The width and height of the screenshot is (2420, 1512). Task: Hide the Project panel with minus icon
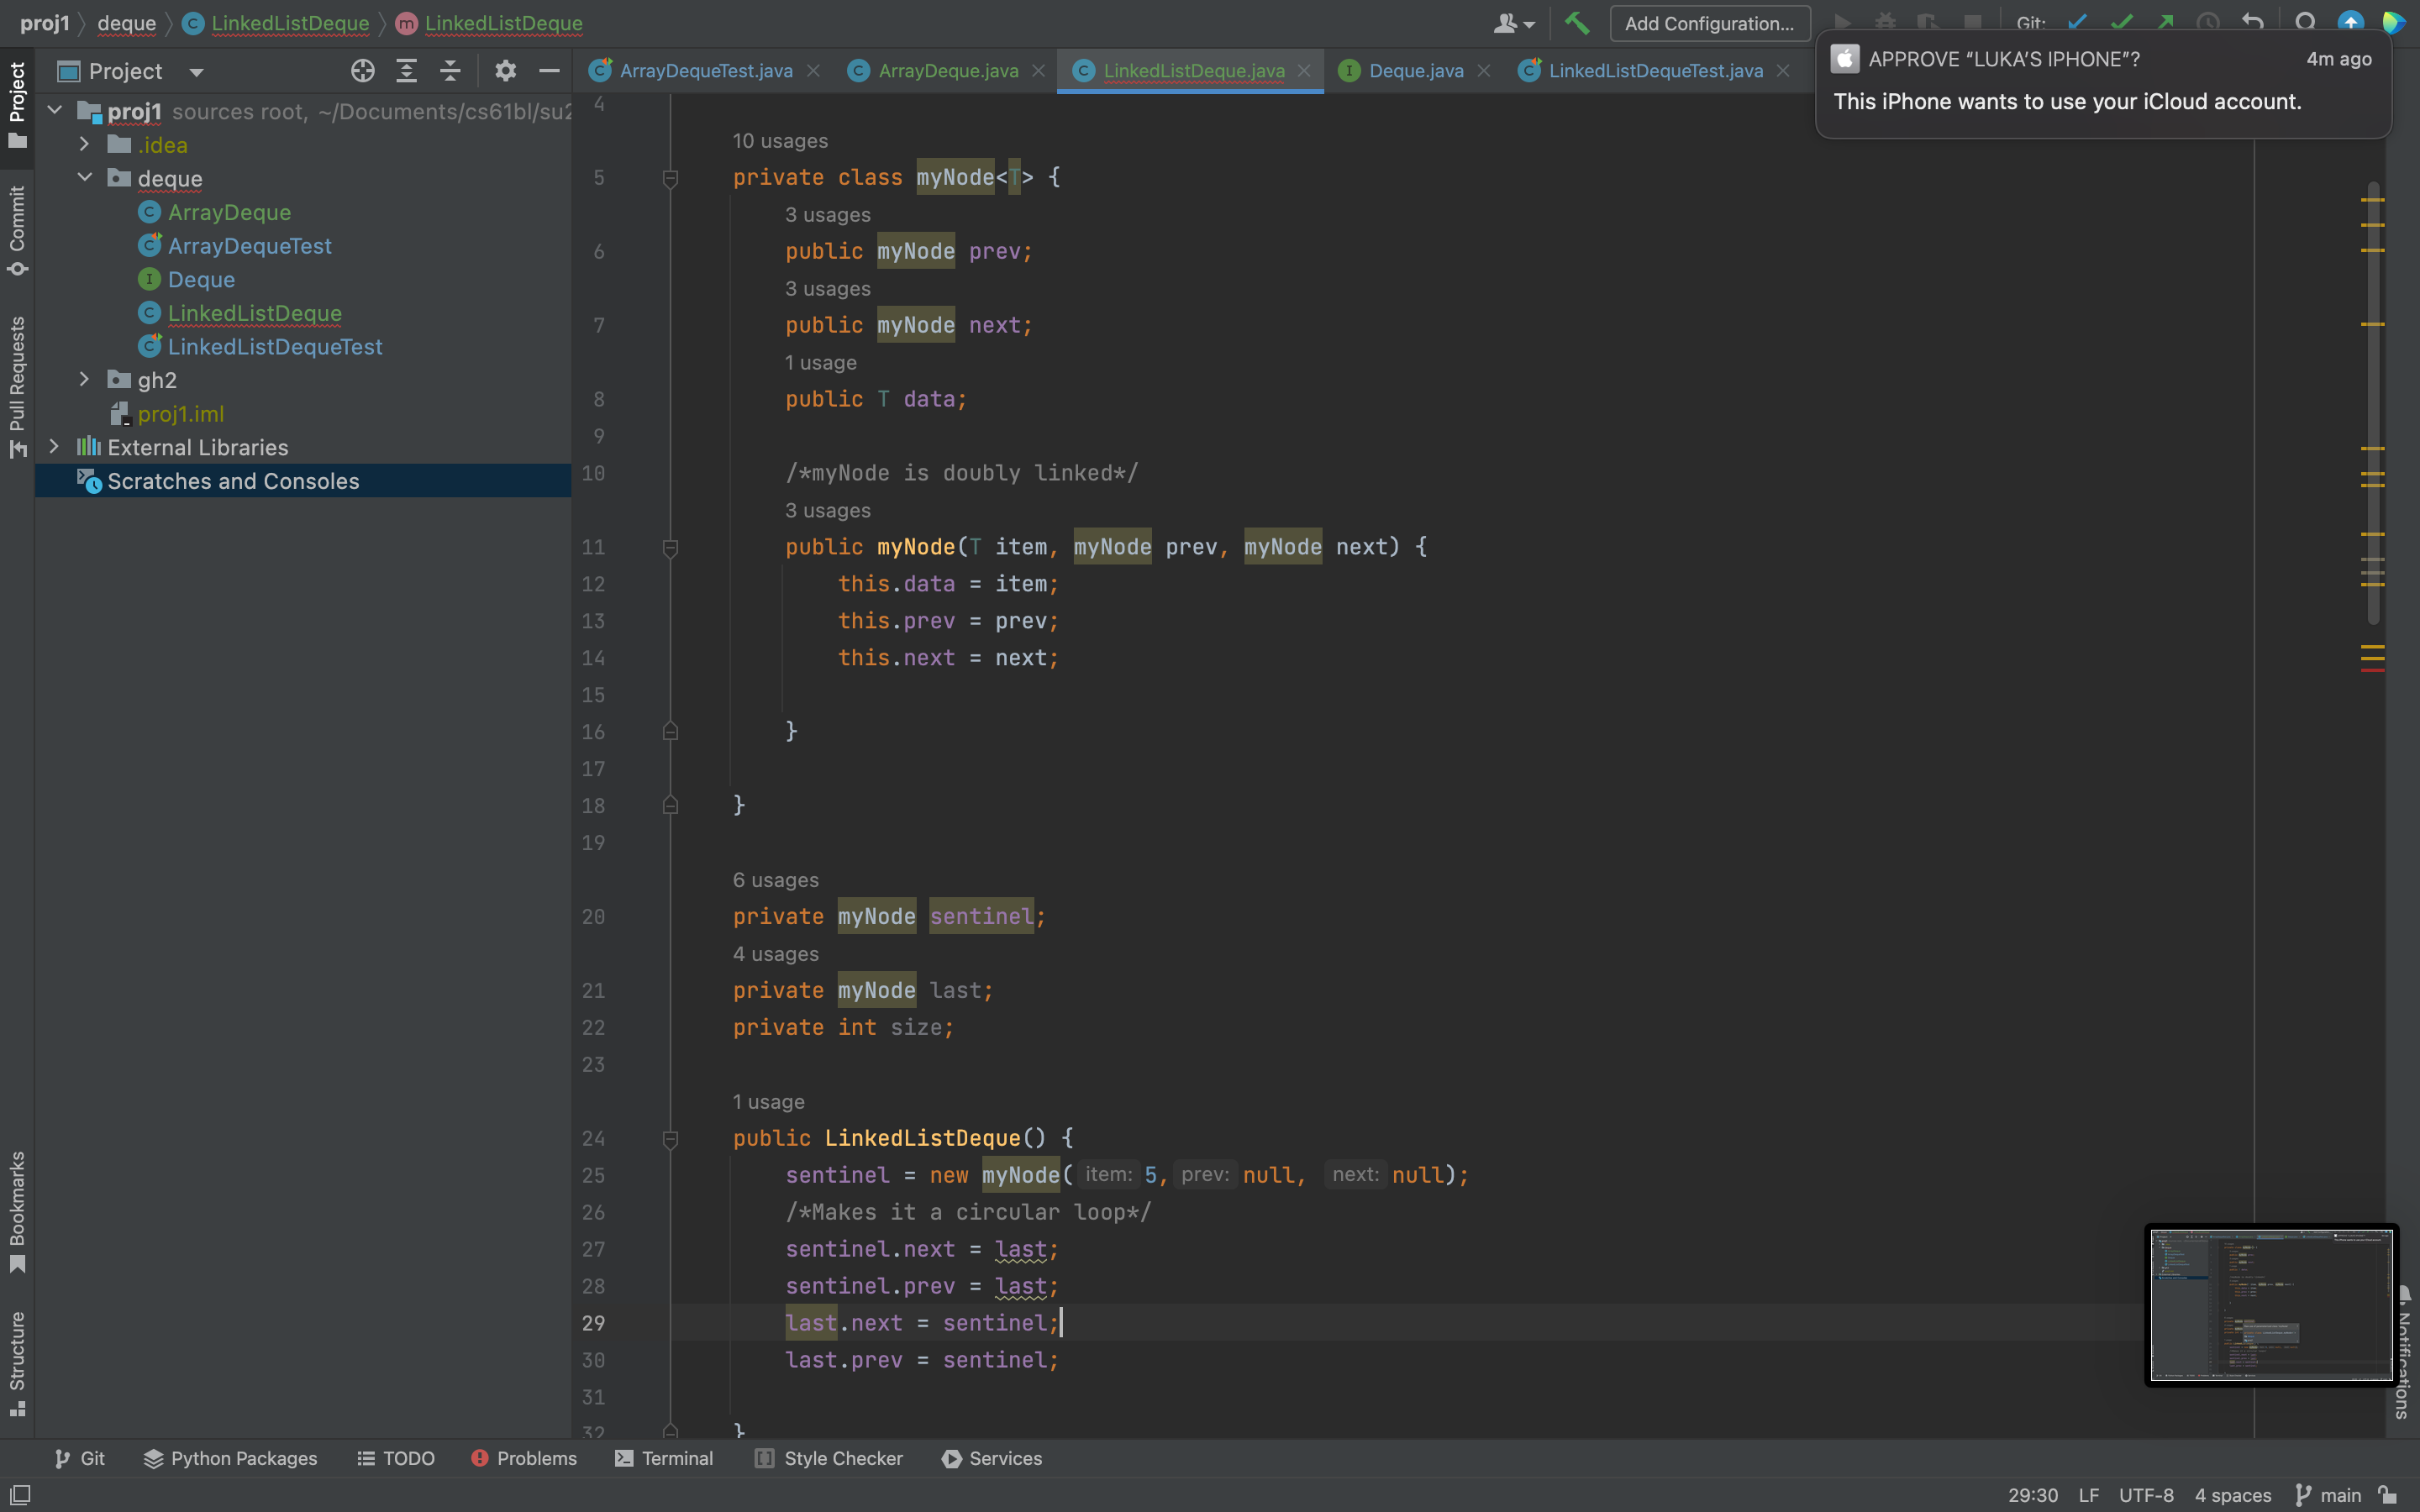click(549, 71)
